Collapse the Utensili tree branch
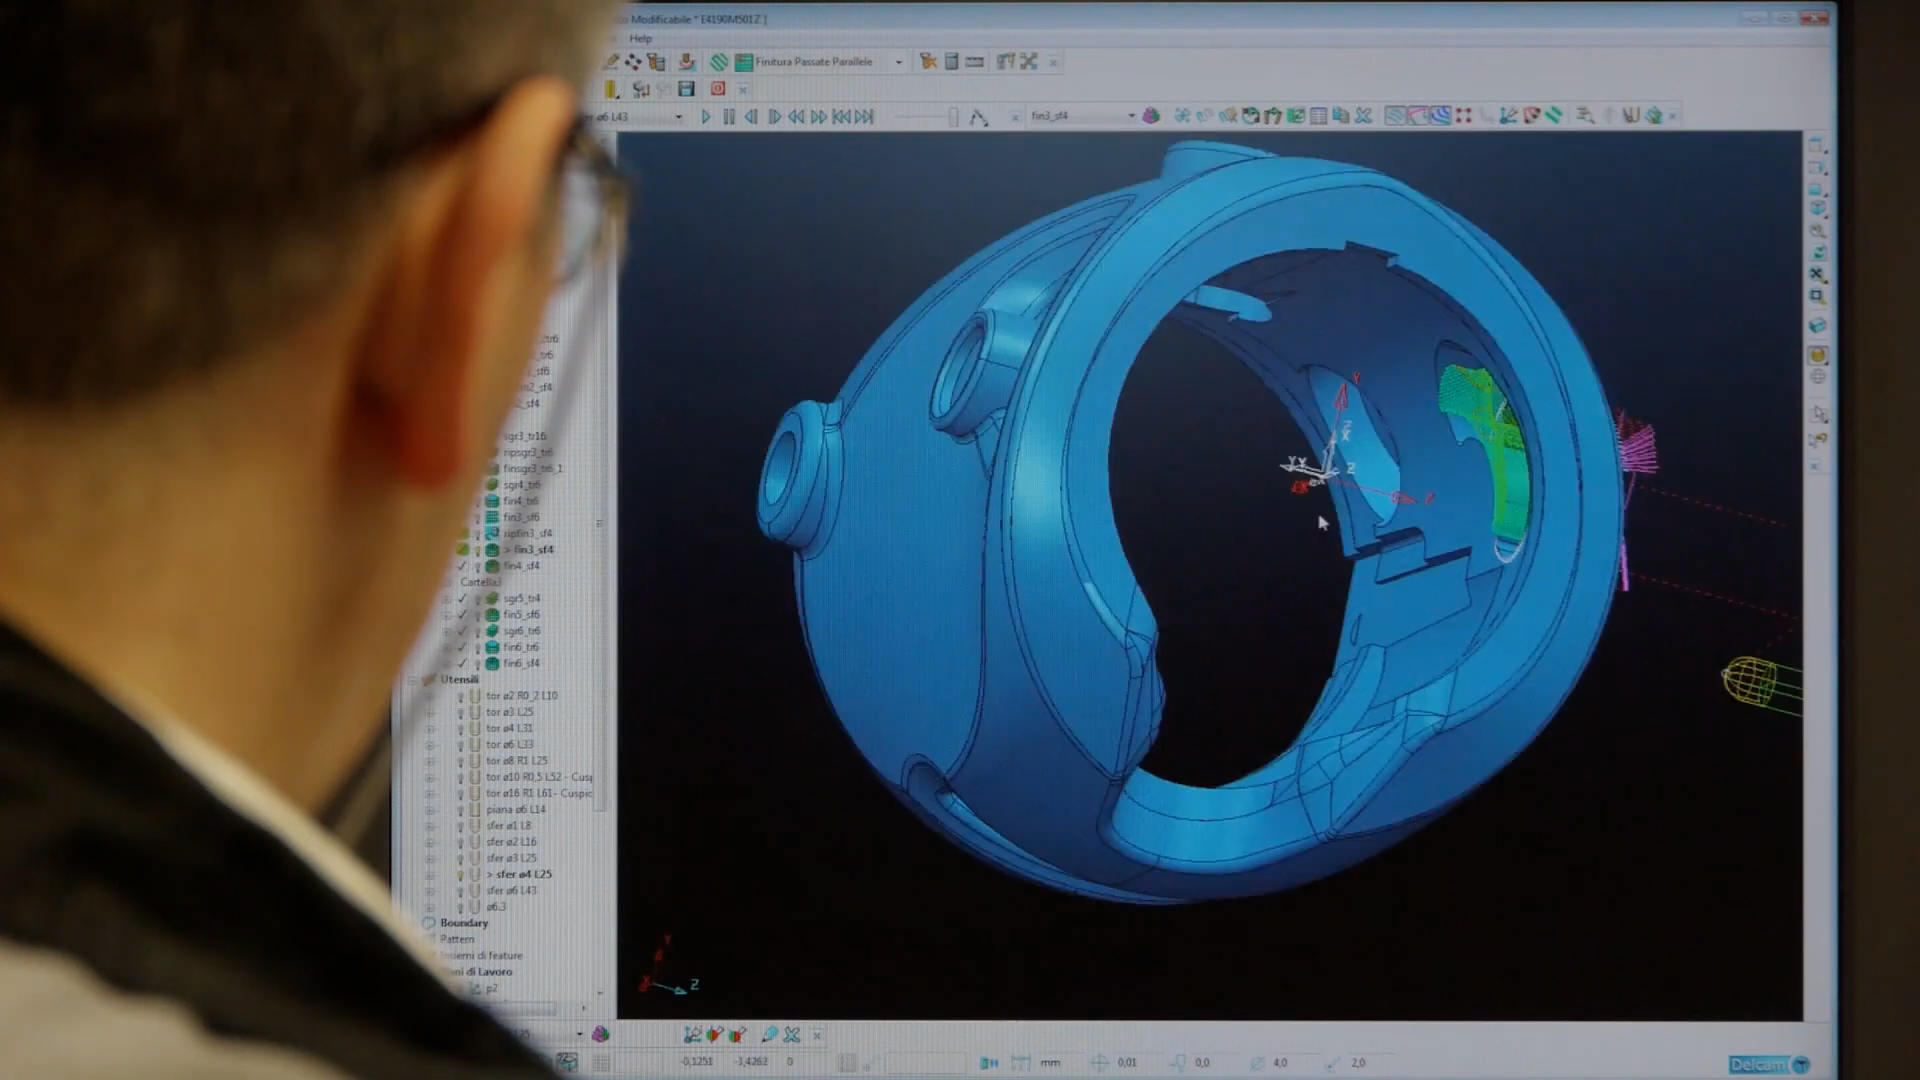 (x=412, y=680)
